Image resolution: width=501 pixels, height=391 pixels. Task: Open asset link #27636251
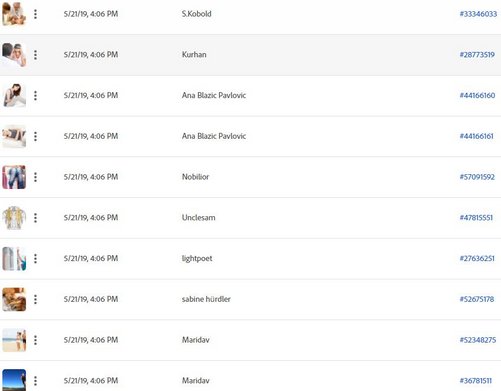[477, 258]
